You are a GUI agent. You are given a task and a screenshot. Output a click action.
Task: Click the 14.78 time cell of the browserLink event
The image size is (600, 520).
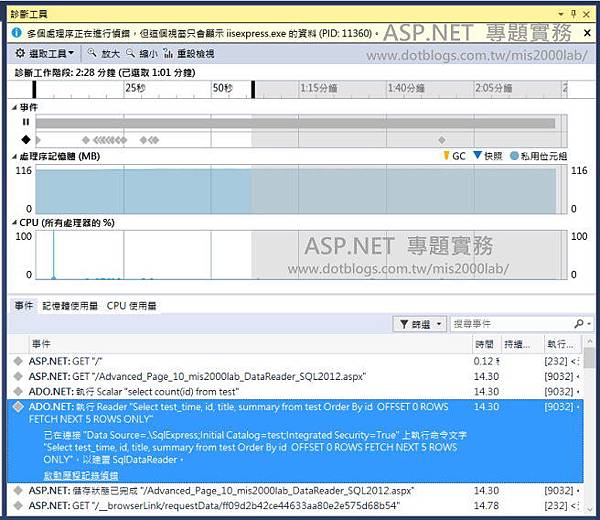486,506
